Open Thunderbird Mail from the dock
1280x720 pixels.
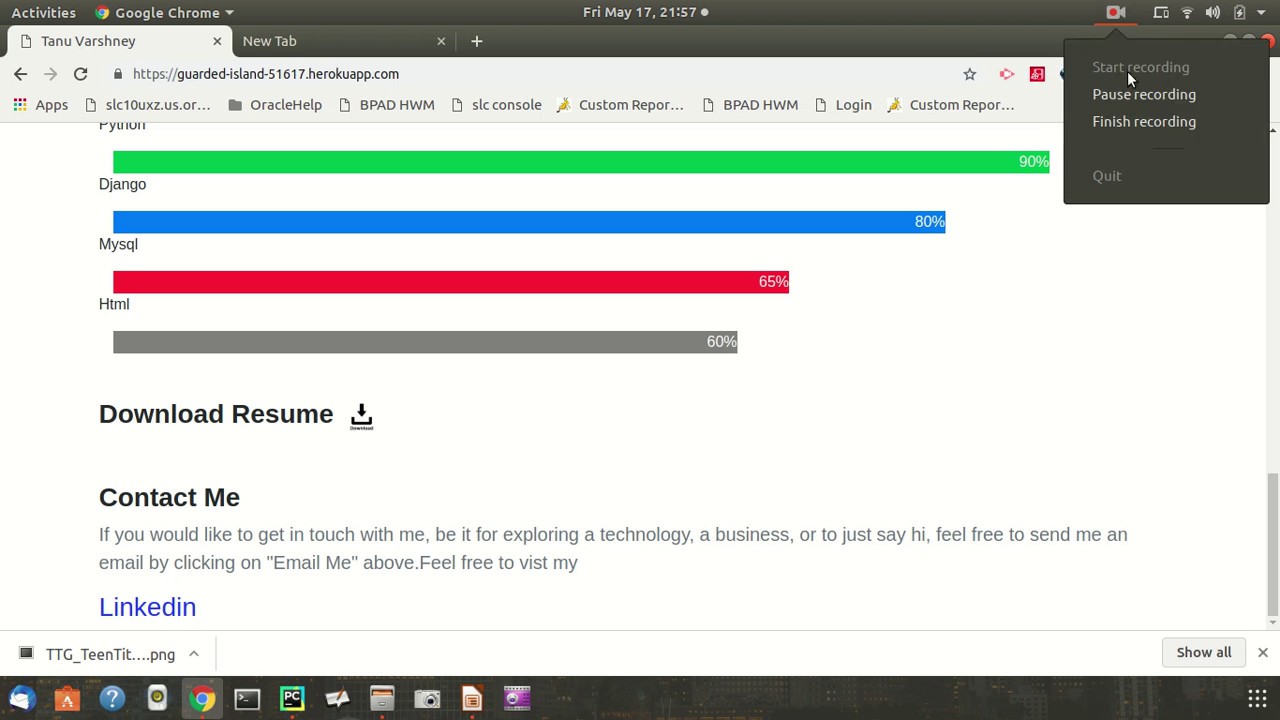click(x=22, y=698)
